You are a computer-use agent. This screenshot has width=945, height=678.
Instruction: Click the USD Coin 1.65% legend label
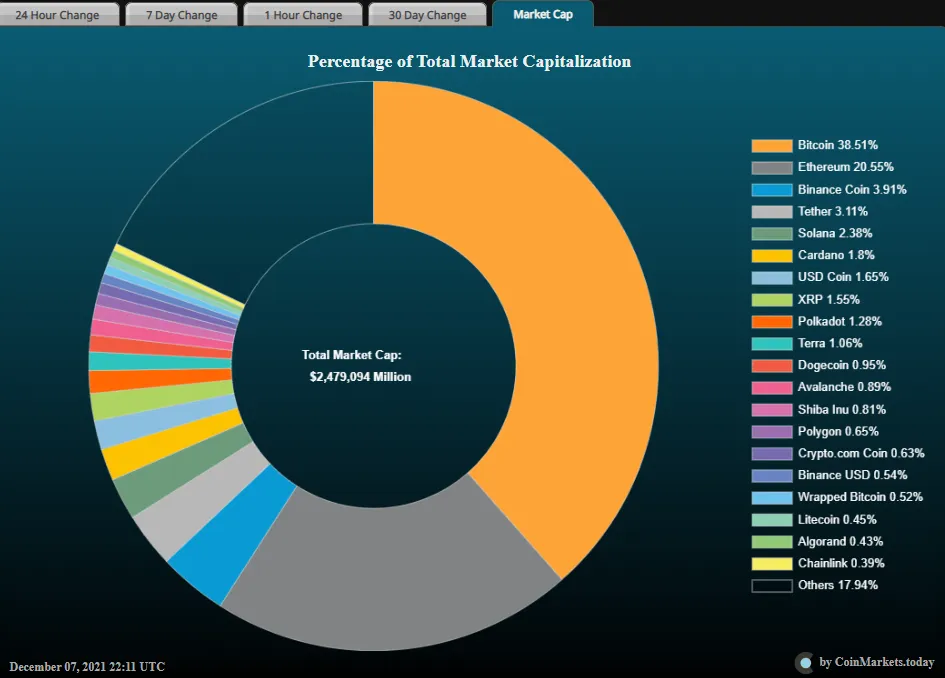click(x=843, y=277)
